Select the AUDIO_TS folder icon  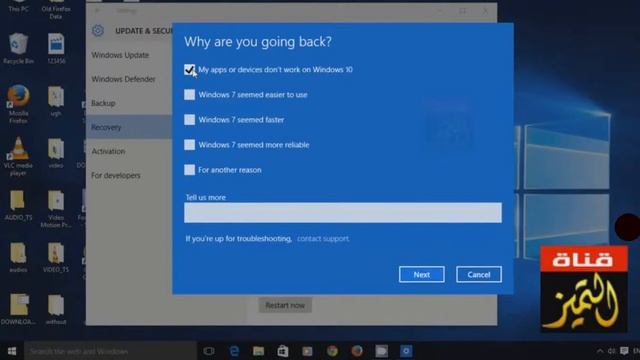pos(18,205)
